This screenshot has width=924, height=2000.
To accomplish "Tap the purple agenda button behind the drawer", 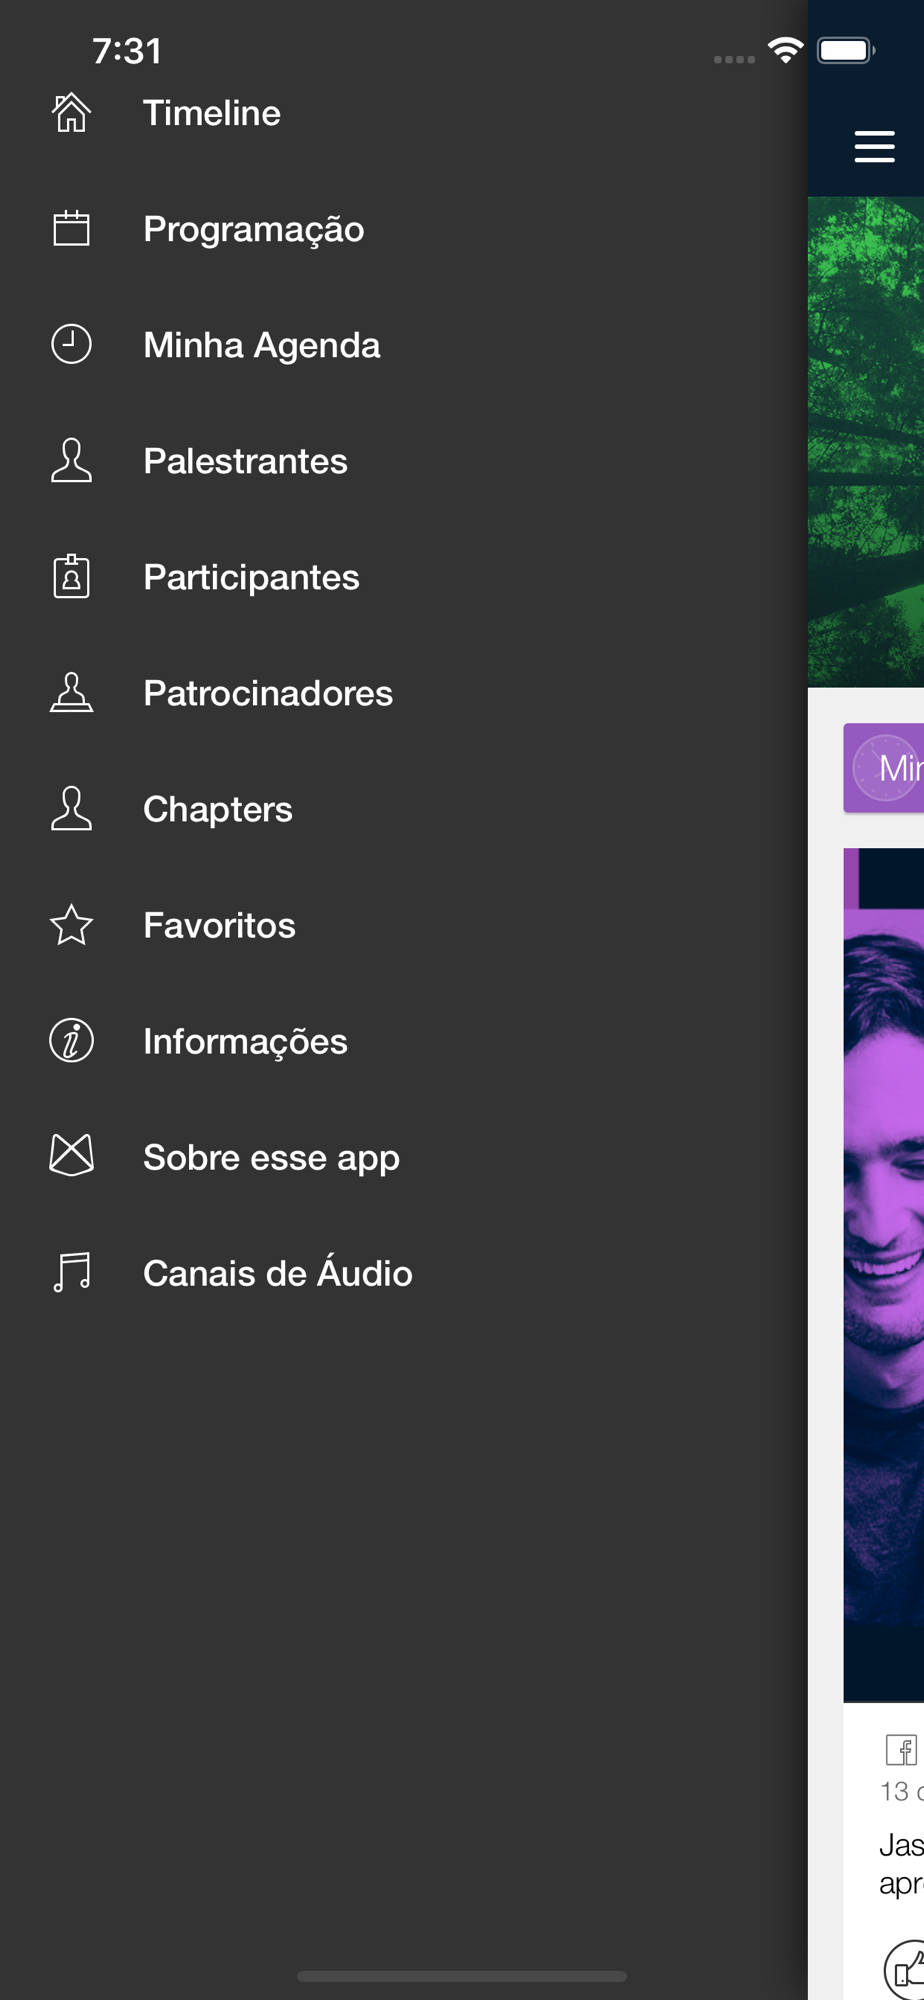I will tap(884, 768).
